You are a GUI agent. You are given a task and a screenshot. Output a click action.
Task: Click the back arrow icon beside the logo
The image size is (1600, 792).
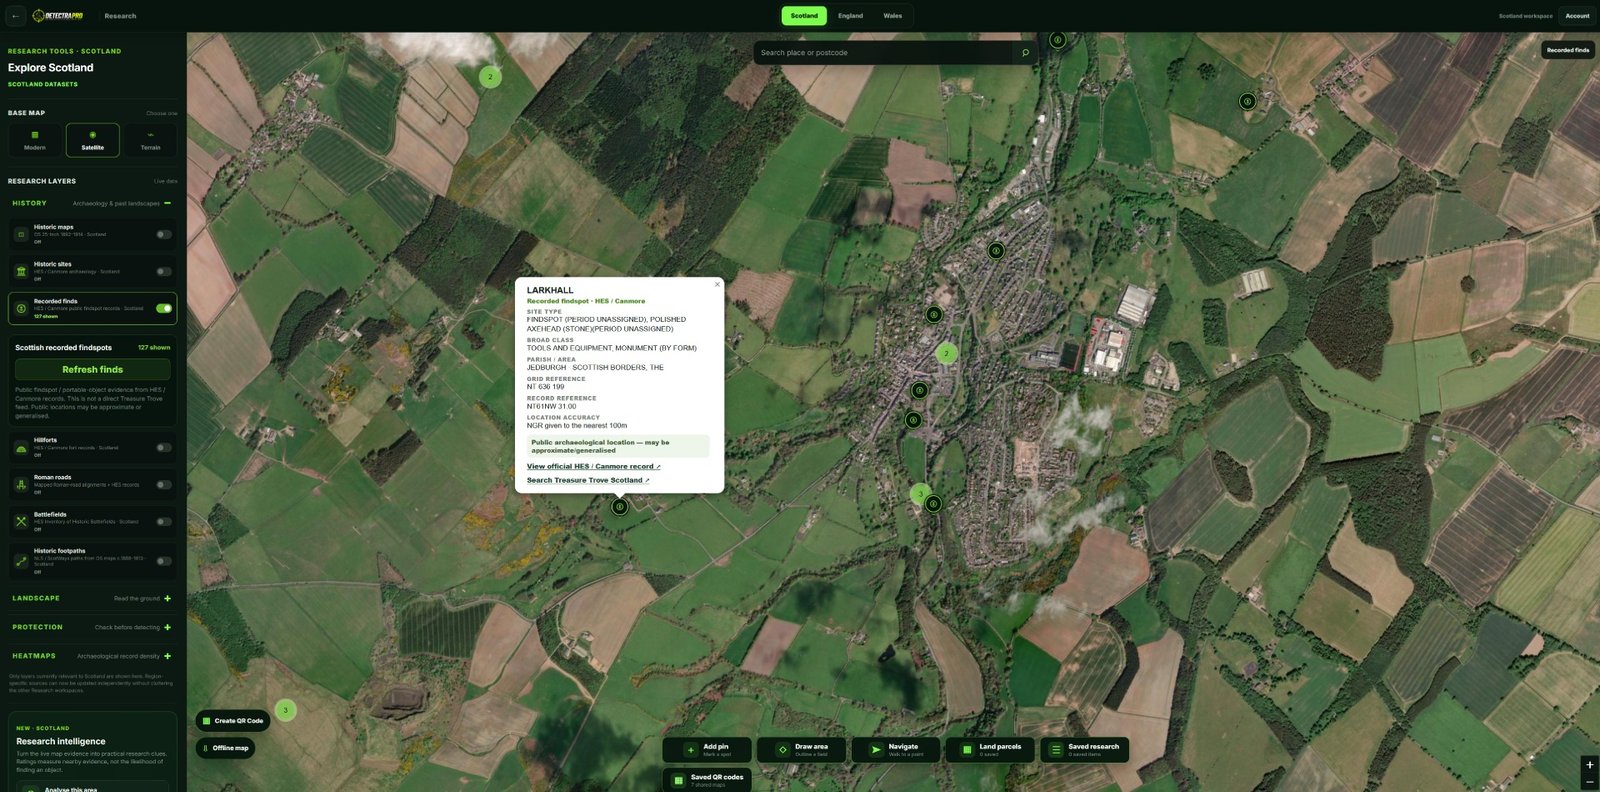pos(15,16)
